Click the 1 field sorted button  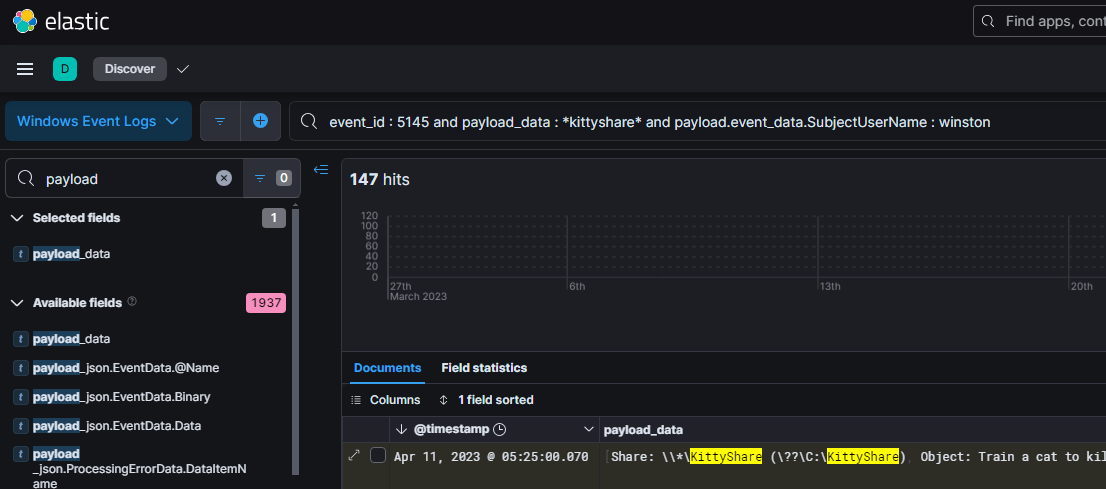(486, 400)
